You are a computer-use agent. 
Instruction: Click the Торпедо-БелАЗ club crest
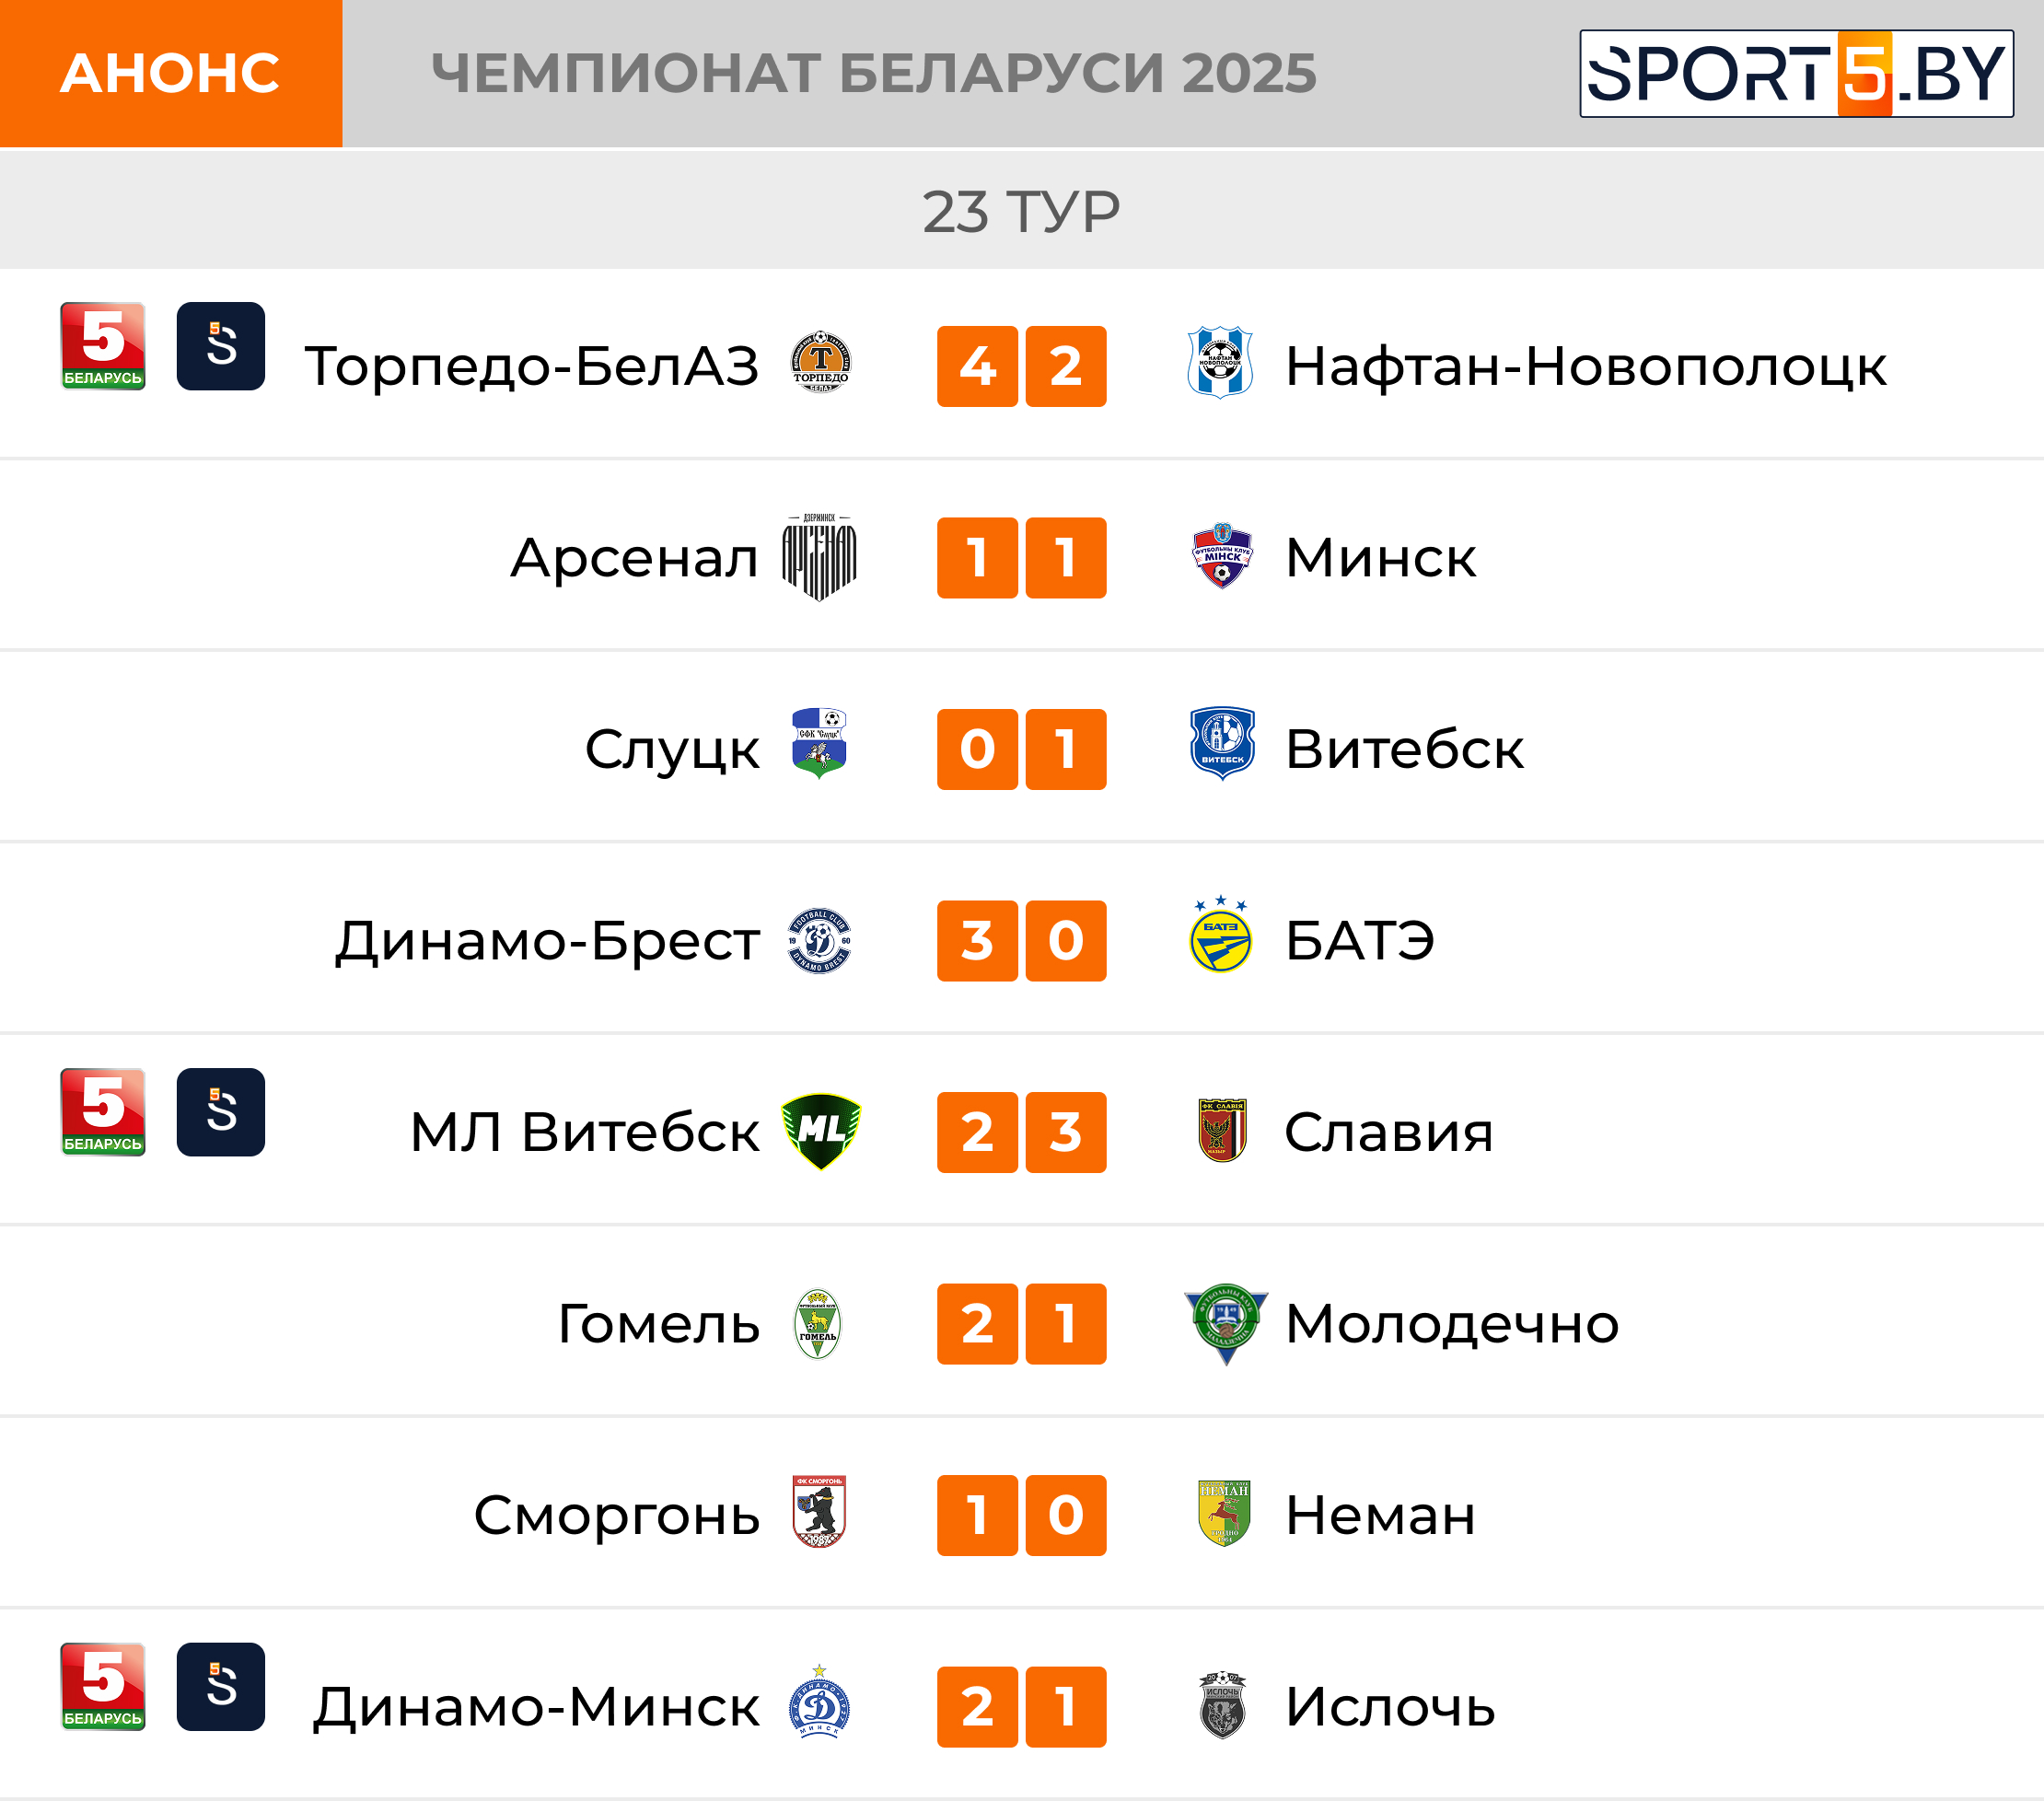[x=820, y=362]
